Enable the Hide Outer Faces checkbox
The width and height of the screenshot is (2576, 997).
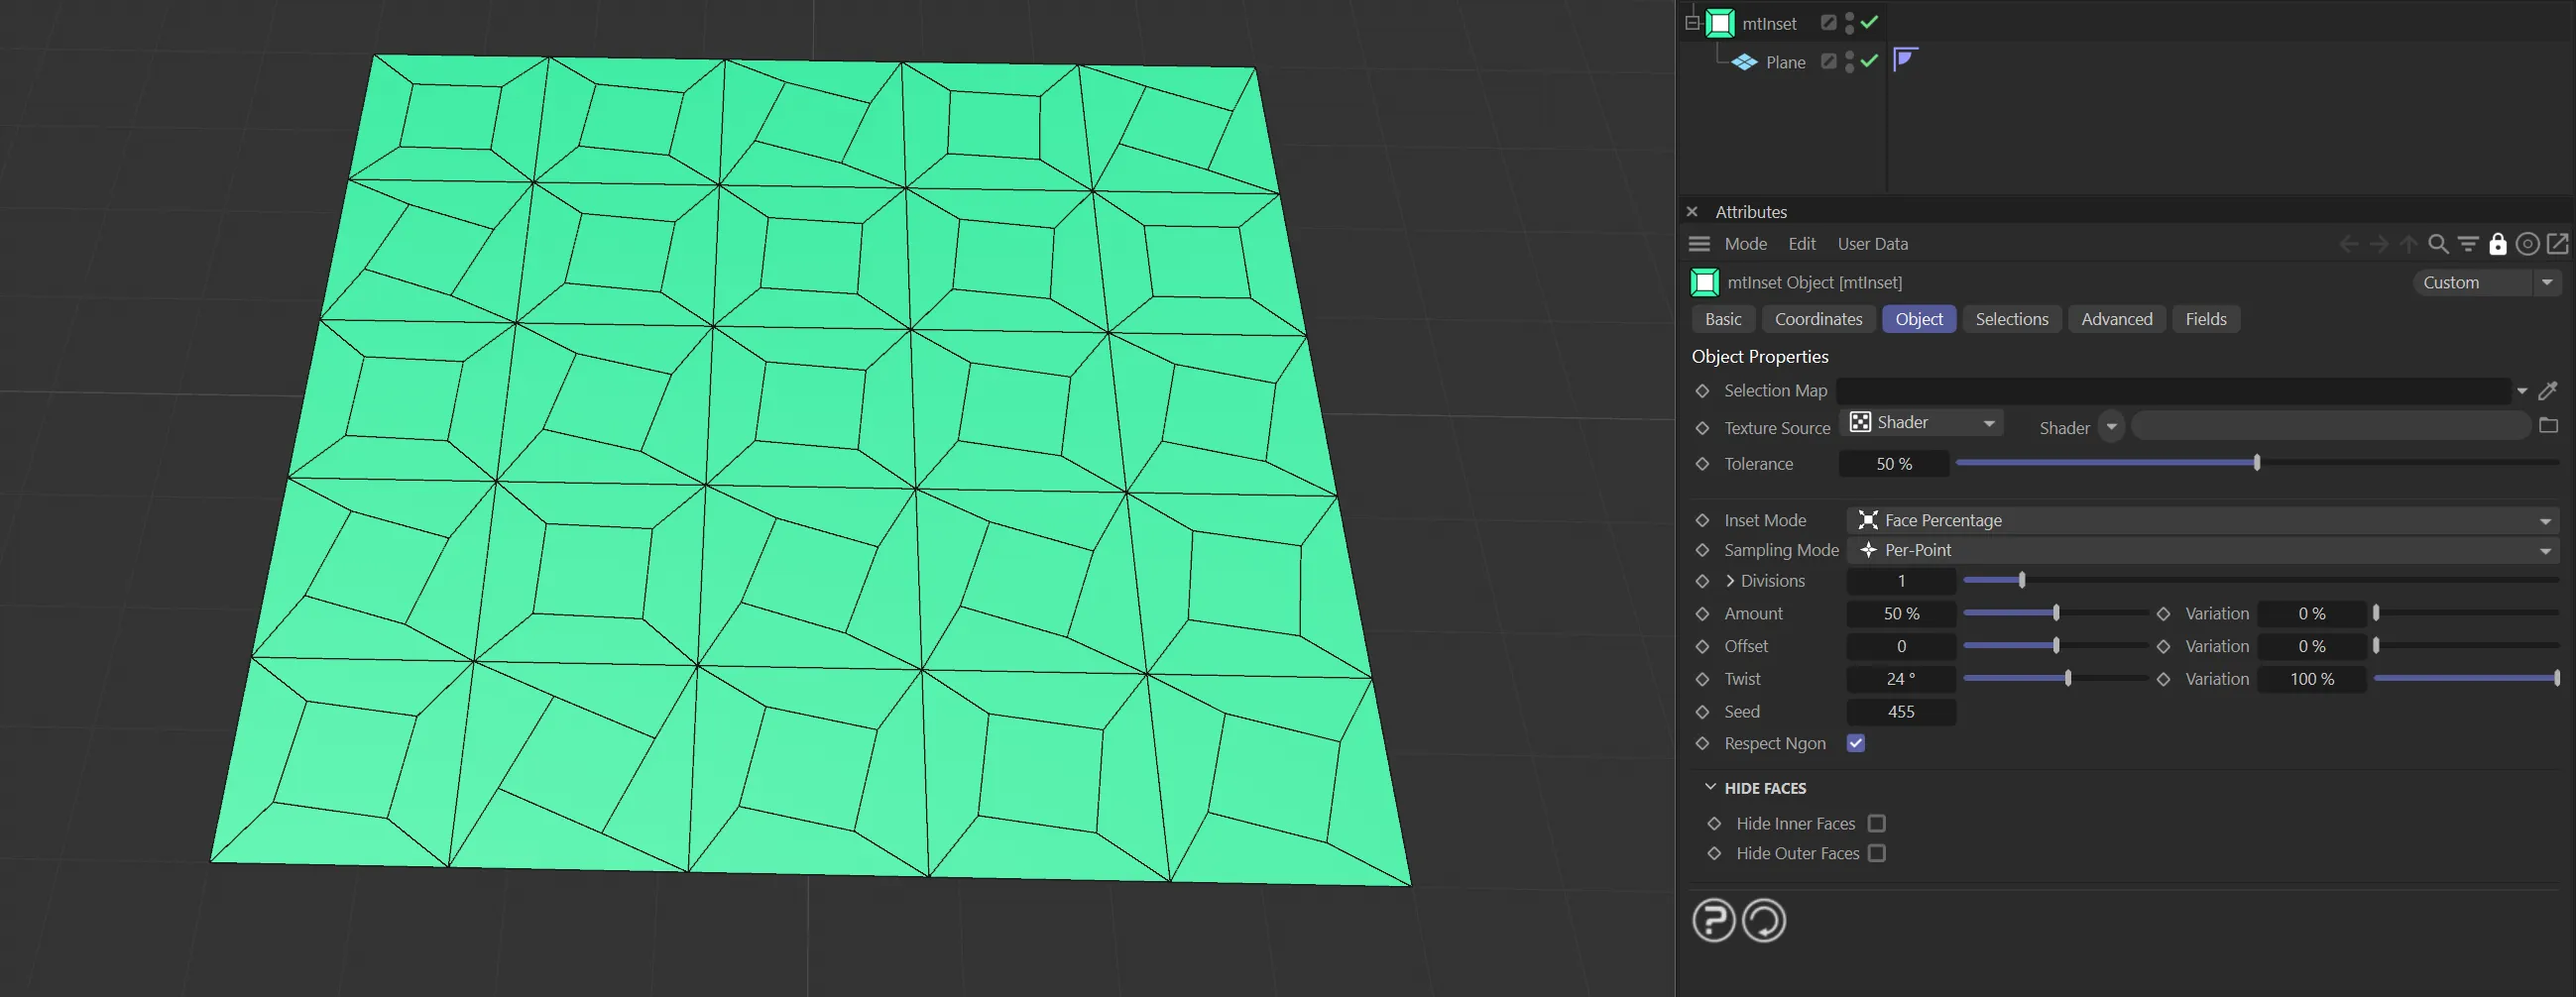1876,853
